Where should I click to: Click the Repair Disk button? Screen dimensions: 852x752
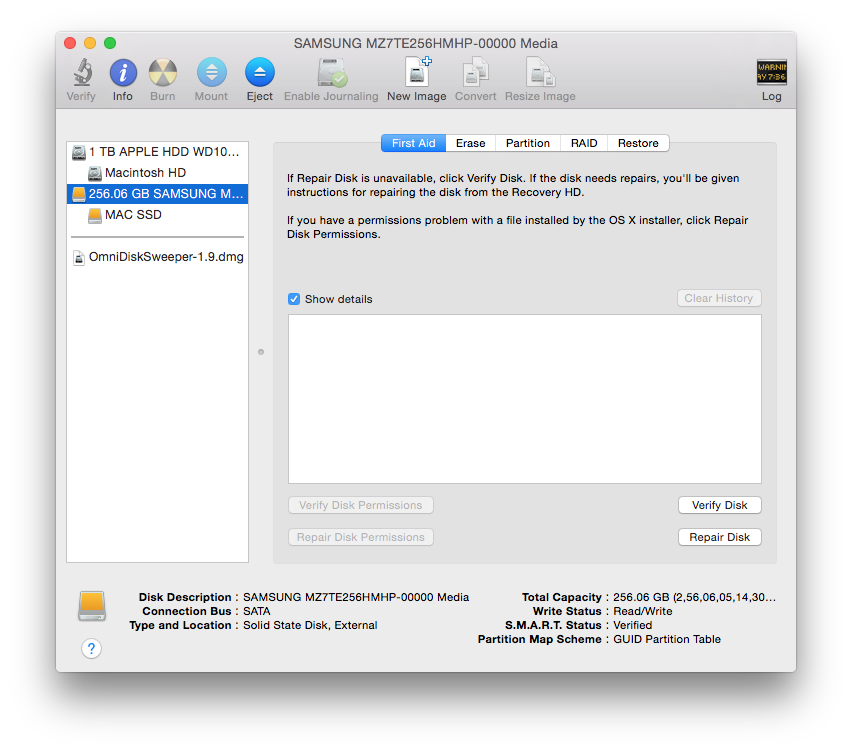click(x=719, y=537)
